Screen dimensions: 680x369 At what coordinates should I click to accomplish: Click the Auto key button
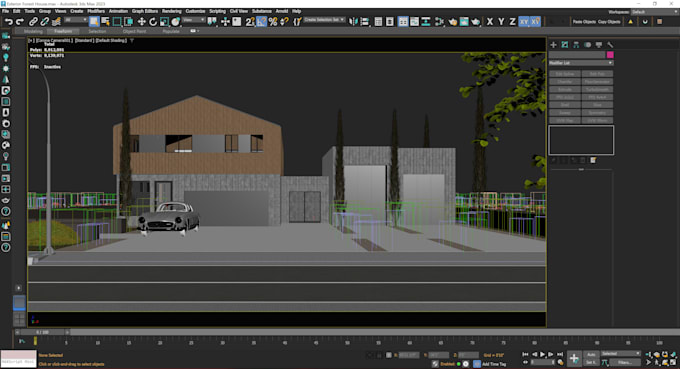pyautogui.click(x=591, y=355)
